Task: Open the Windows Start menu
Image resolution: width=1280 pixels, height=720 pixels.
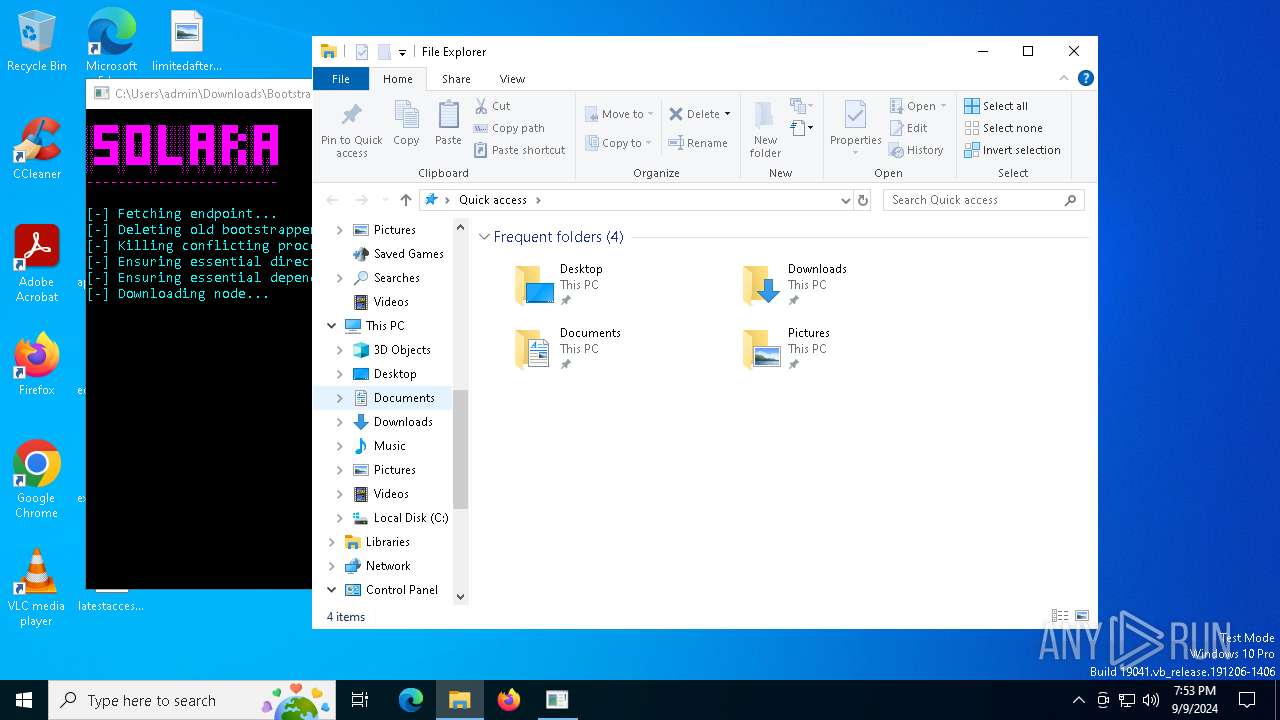Action: pos(24,700)
